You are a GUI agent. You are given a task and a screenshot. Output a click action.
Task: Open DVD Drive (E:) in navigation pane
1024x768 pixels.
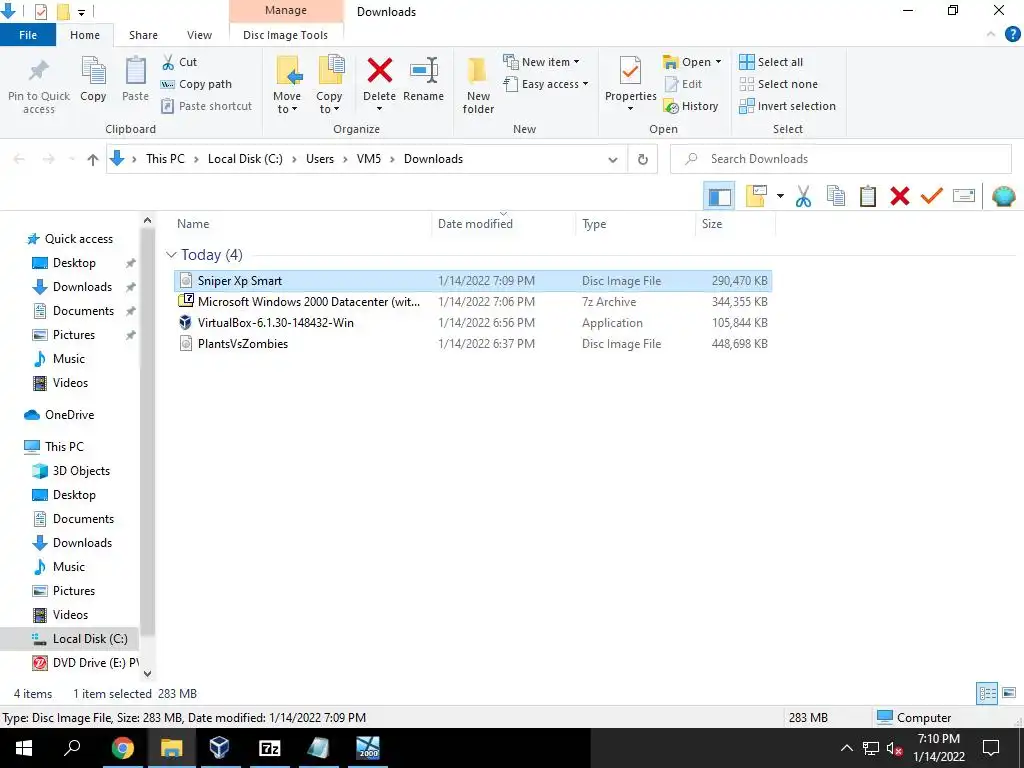pos(86,663)
